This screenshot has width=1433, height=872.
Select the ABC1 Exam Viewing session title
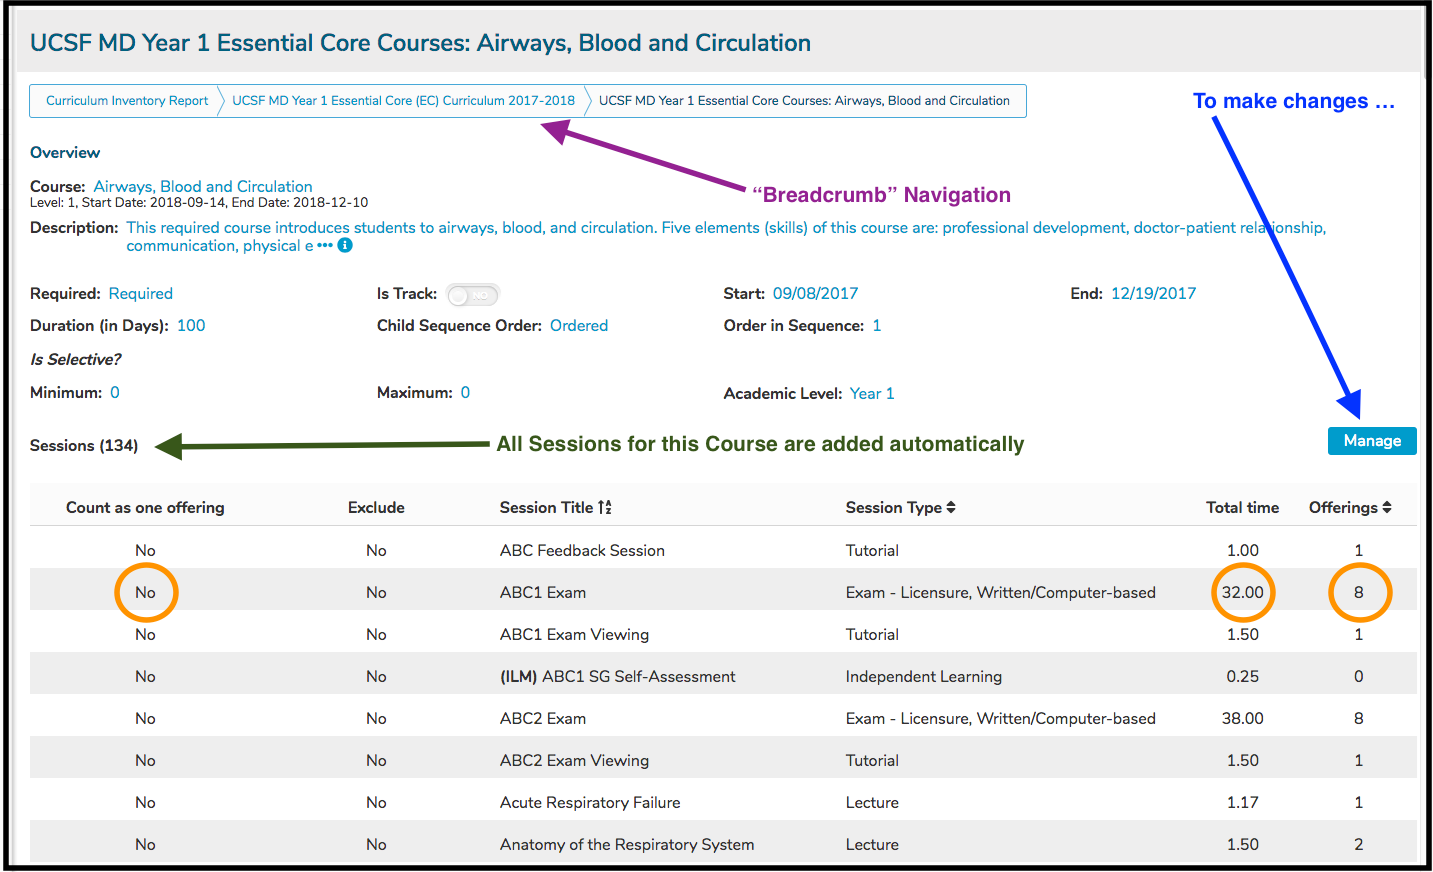(574, 634)
